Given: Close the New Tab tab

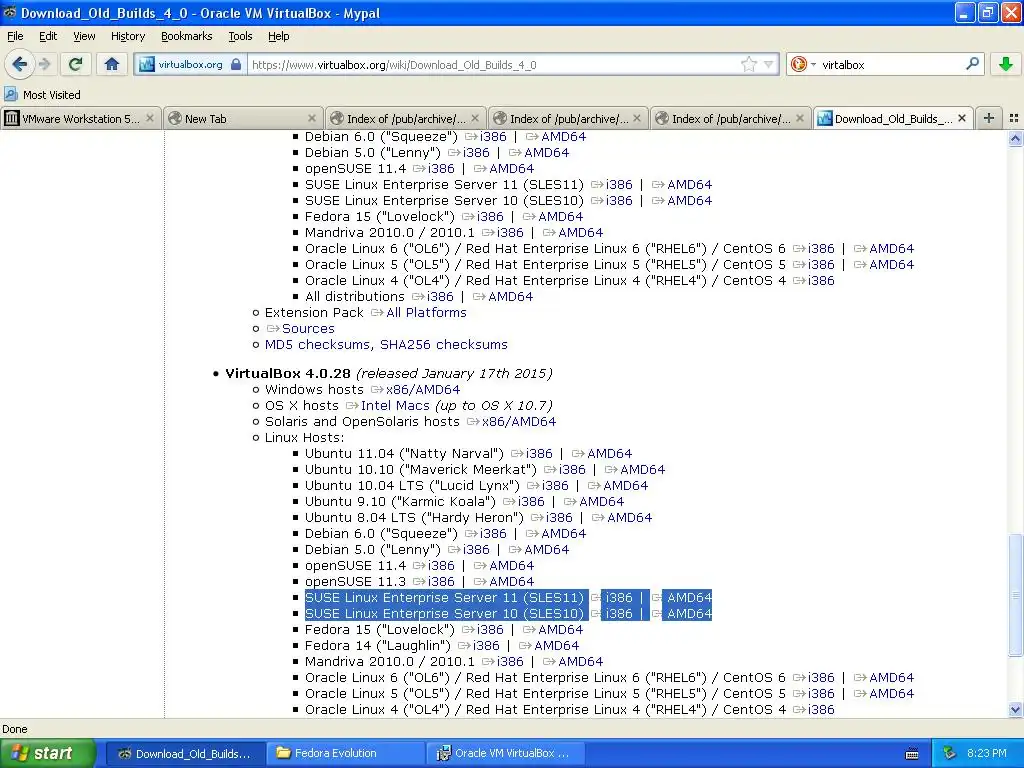Looking at the screenshot, I should click(x=312, y=118).
